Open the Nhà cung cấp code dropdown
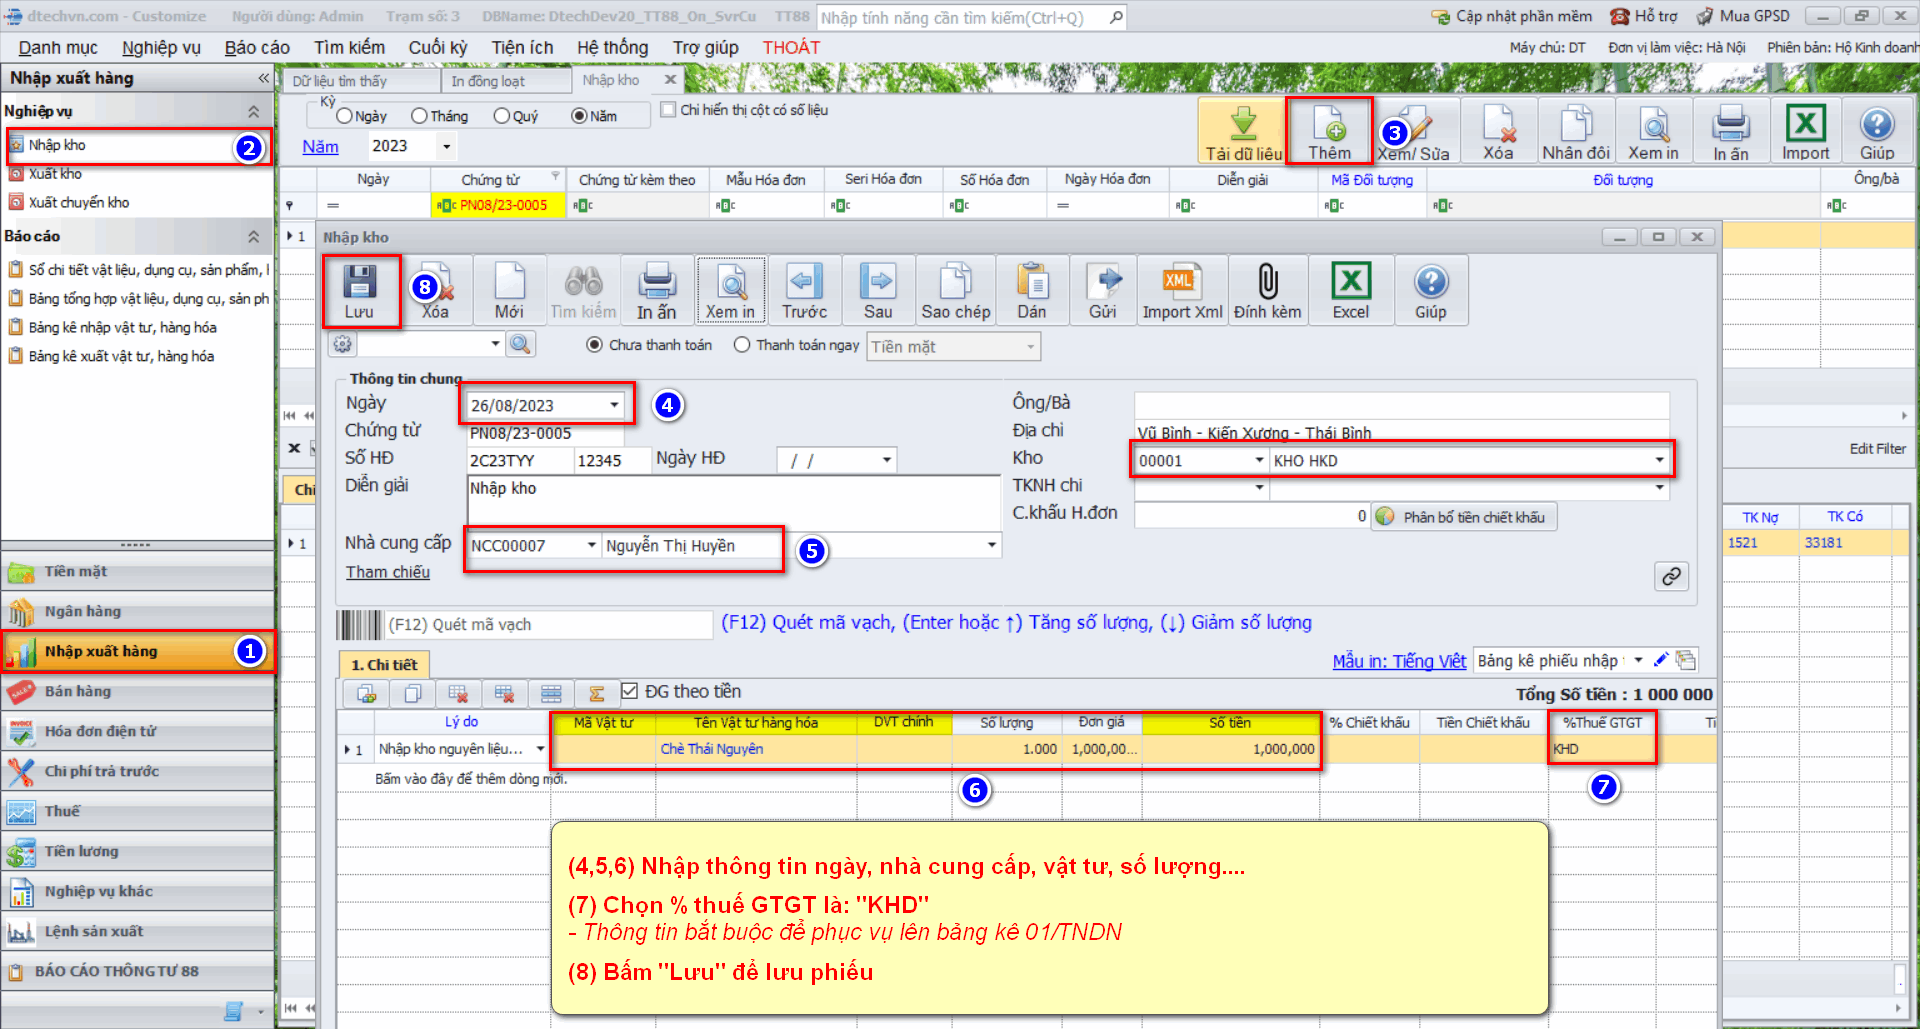Image resolution: width=1920 pixels, height=1029 pixels. click(x=591, y=545)
